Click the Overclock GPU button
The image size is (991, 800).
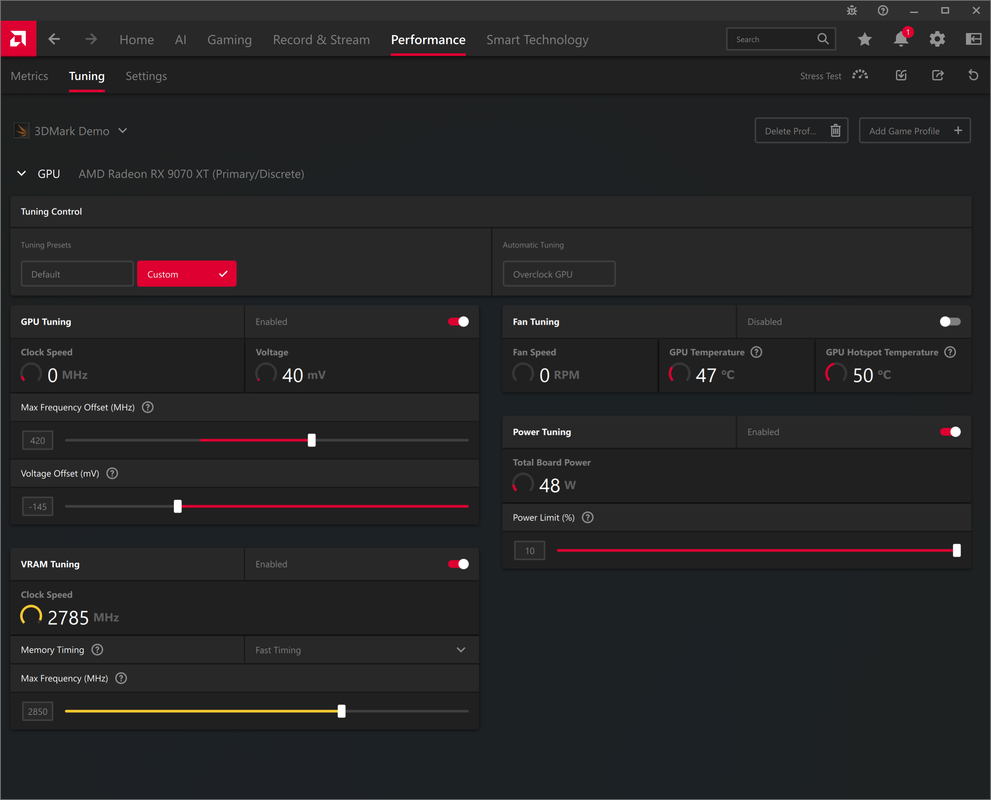pos(559,274)
